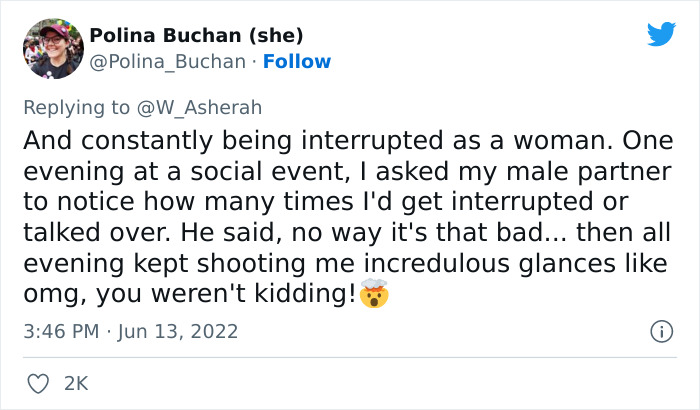Open Polina Buchan's profile picture
This screenshot has height=410, width=700.
(52, 48)
